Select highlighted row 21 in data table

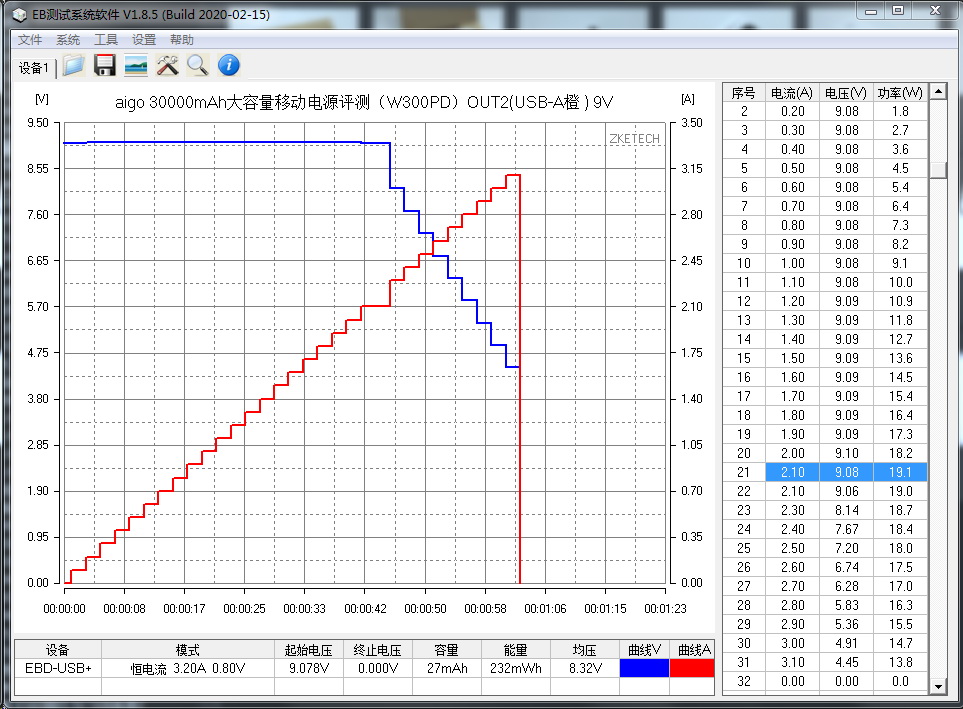(825, 472)
